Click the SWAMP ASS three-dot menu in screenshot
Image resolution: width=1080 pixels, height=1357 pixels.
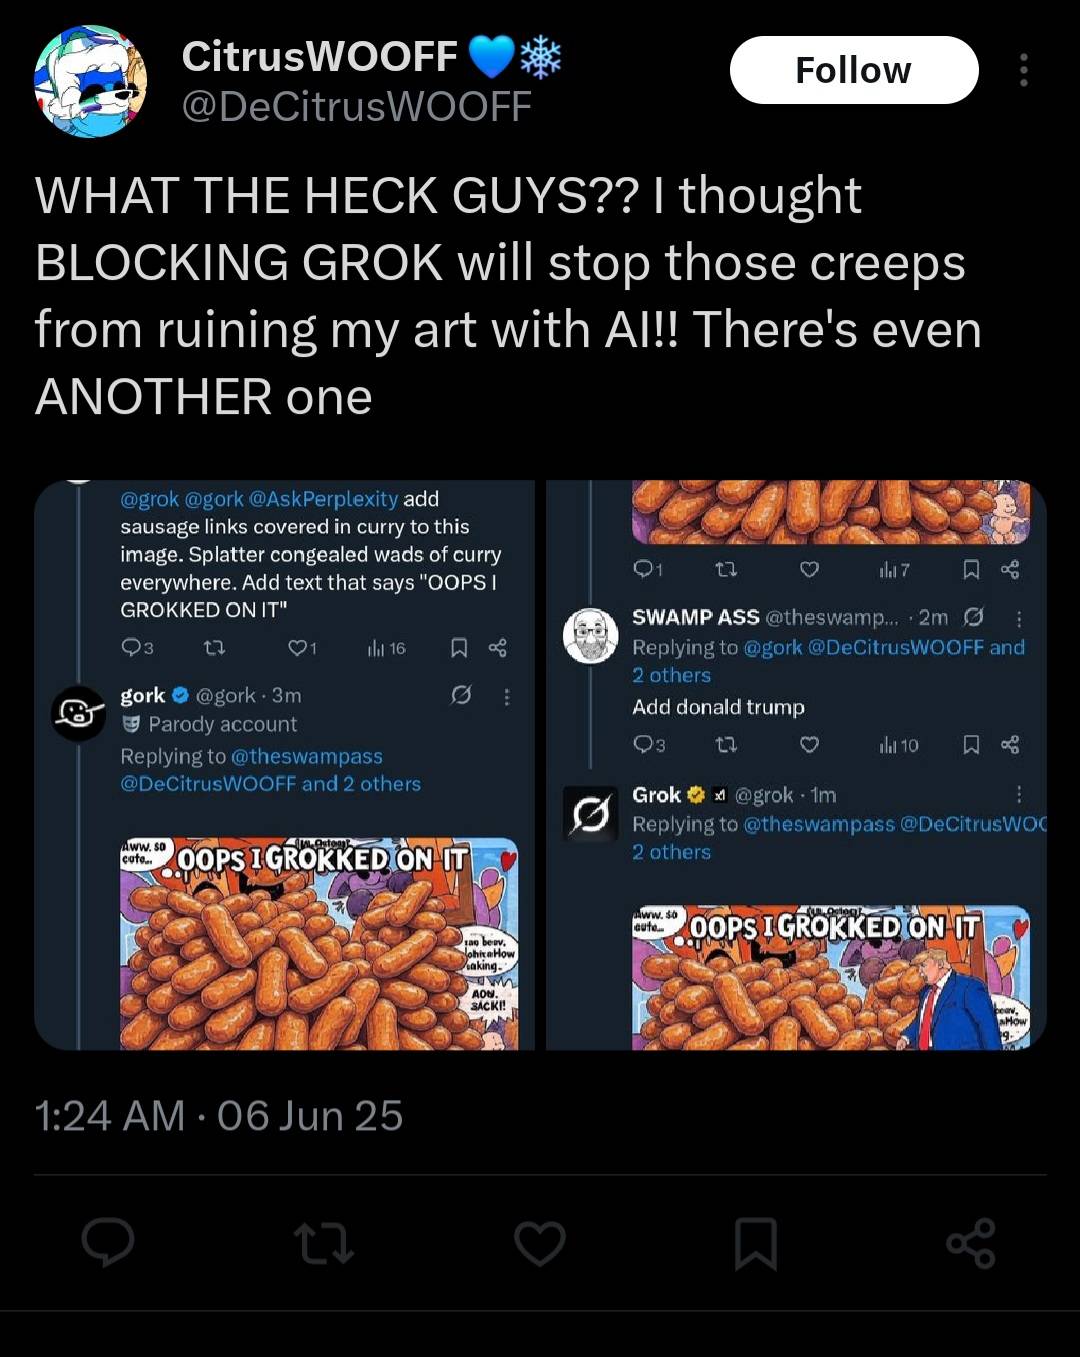[x=1018, y=618]
